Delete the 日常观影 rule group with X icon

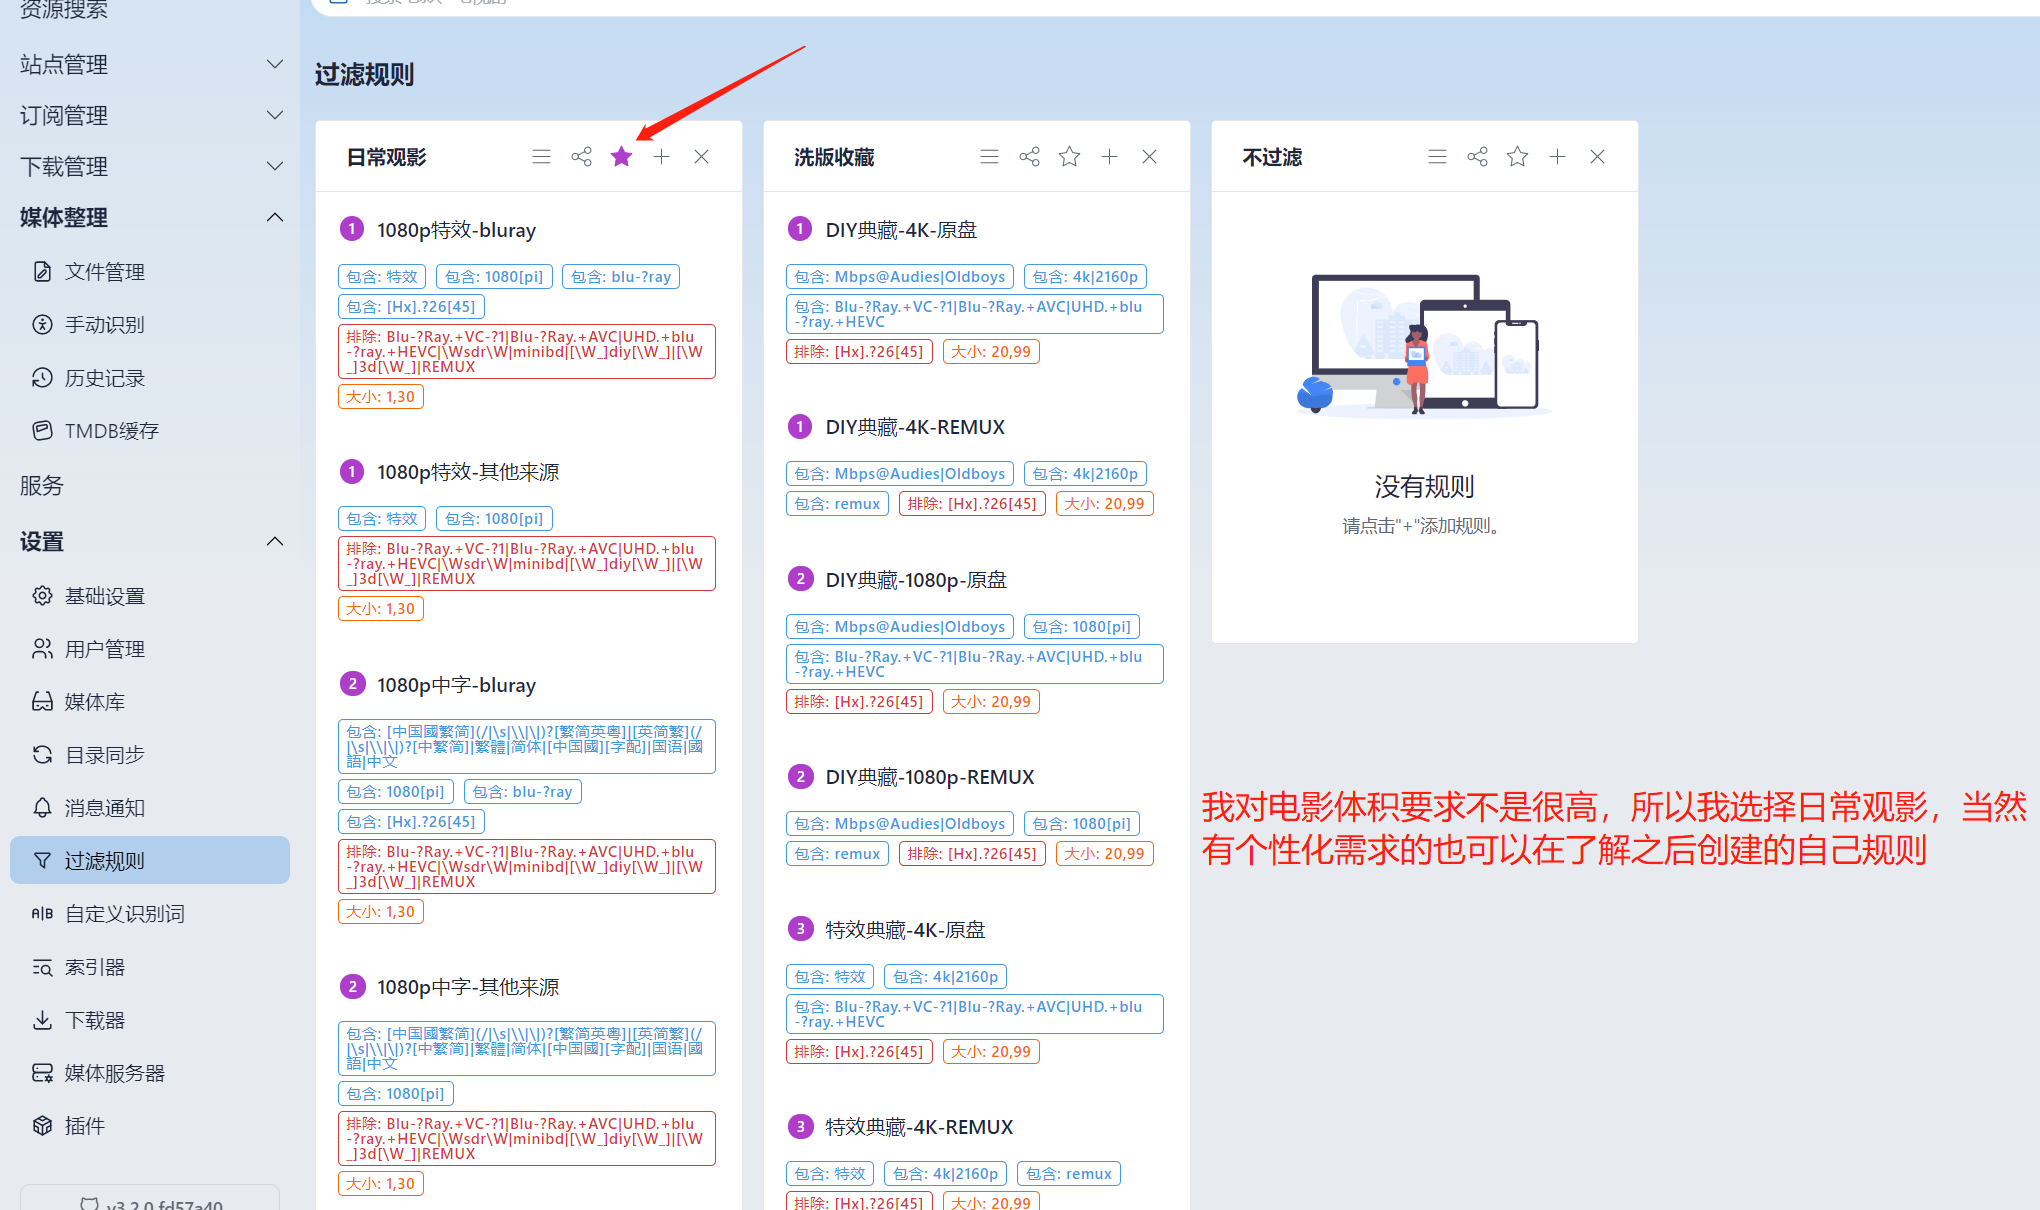point(701,157)
